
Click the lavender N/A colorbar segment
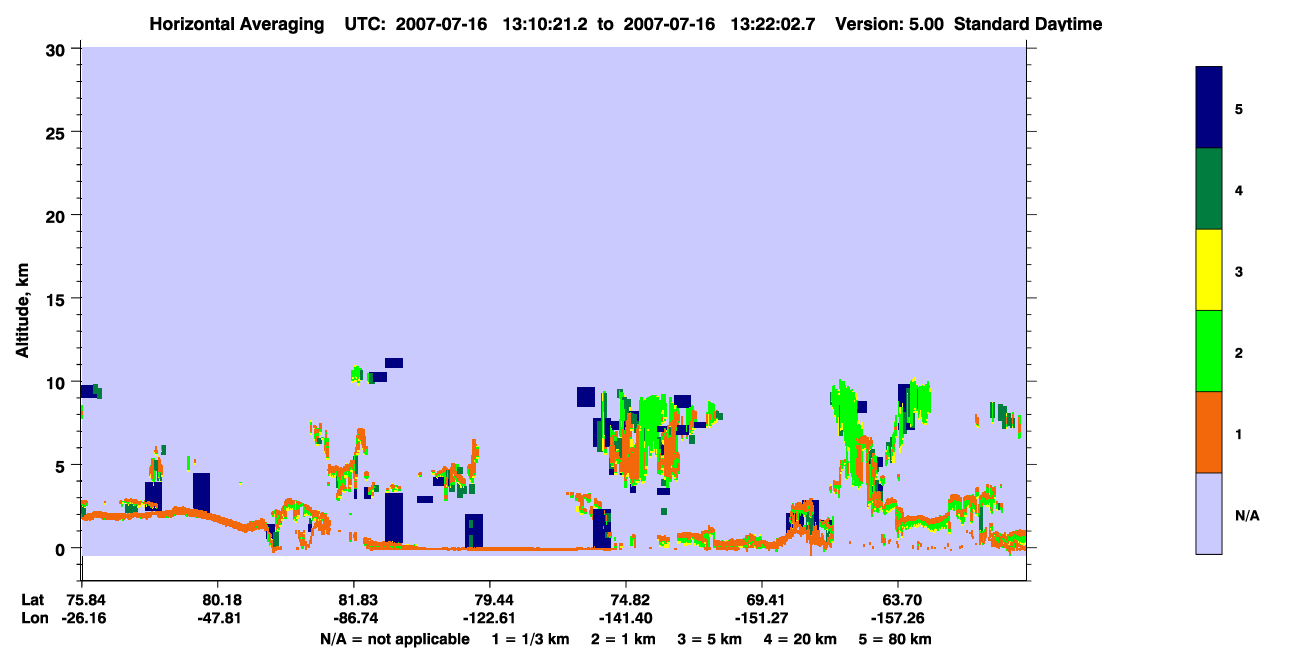click(1209, 513)
